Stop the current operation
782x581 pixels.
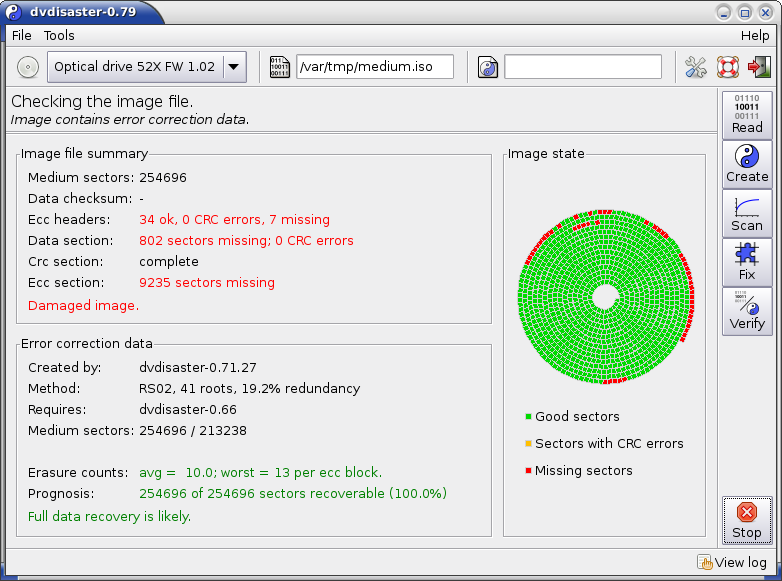[x=747, y=520]
